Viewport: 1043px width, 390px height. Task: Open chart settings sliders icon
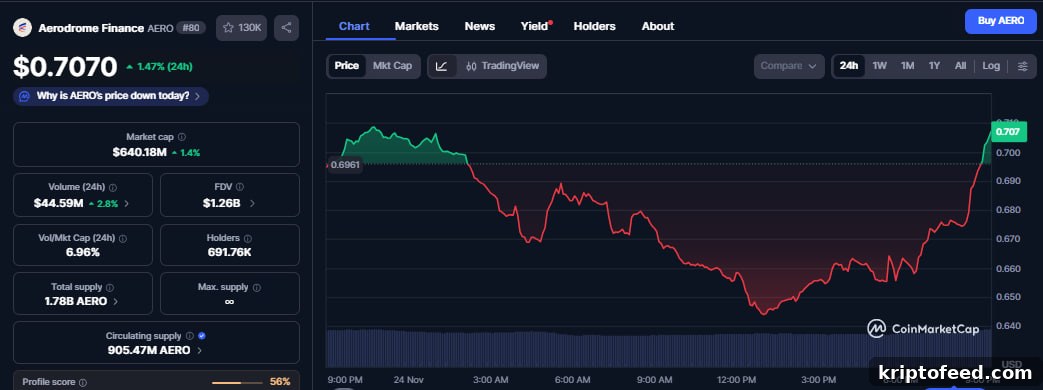[1022, 67]
